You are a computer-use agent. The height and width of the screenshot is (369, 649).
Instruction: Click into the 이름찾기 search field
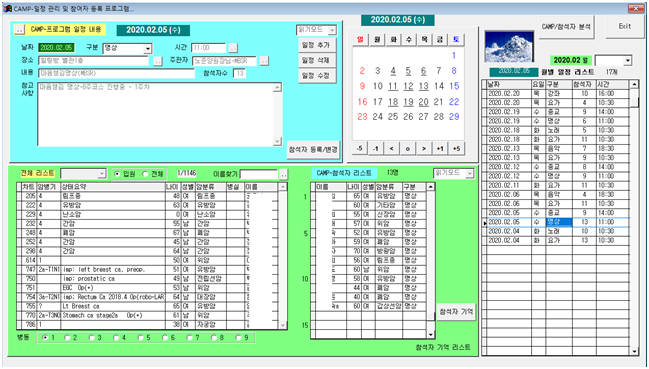point(259,175)
